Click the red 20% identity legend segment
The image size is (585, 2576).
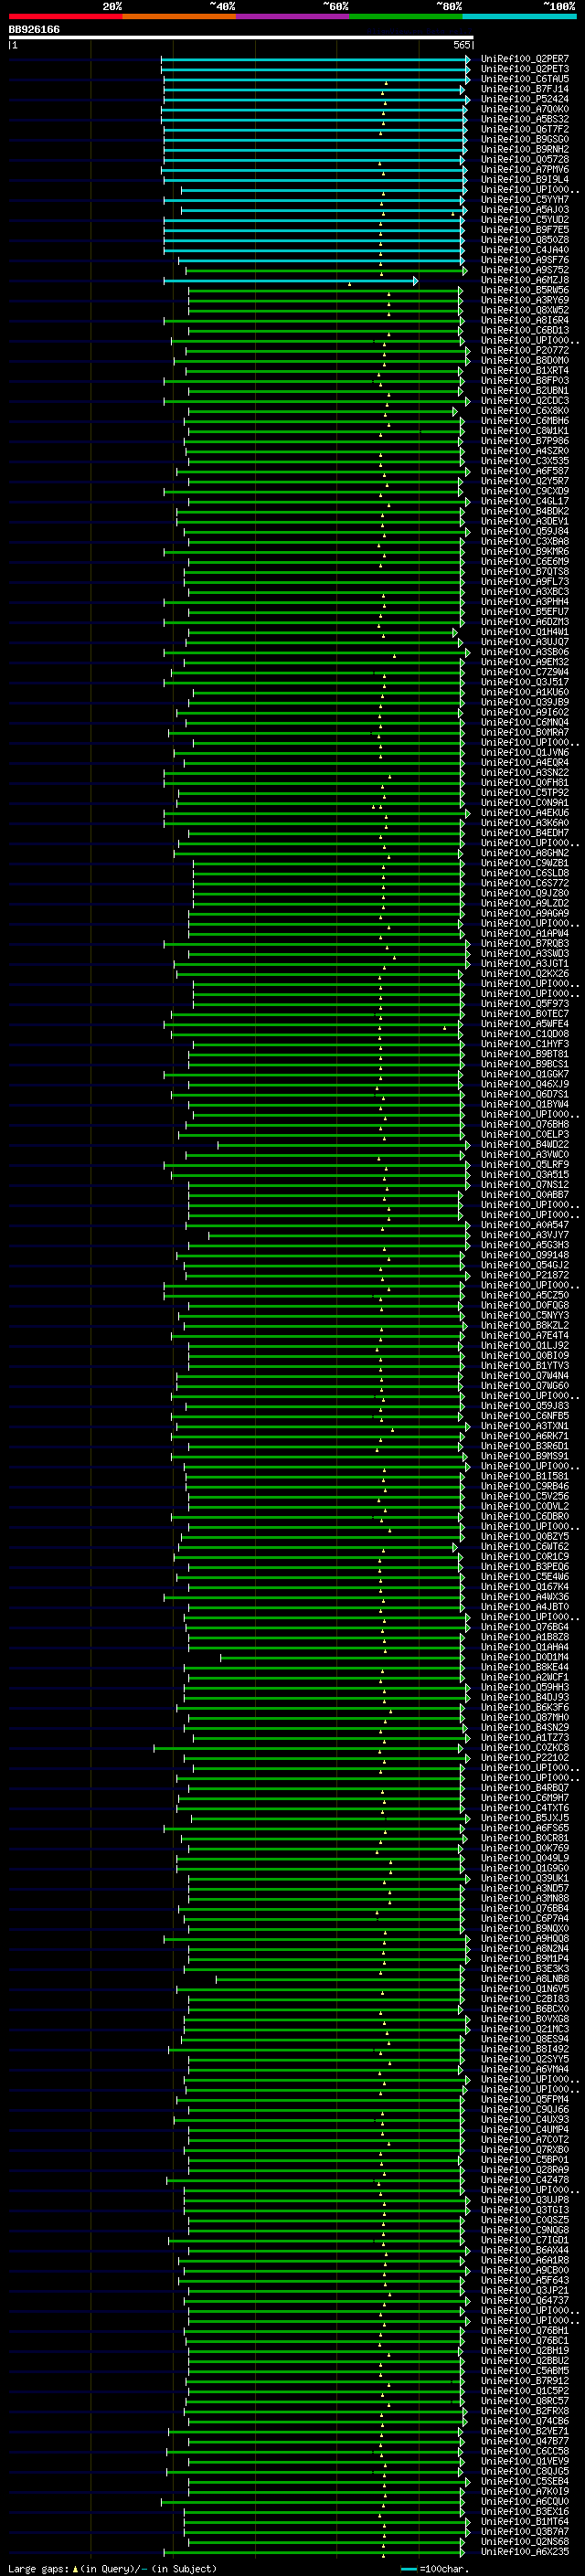(x=65, y=16)
